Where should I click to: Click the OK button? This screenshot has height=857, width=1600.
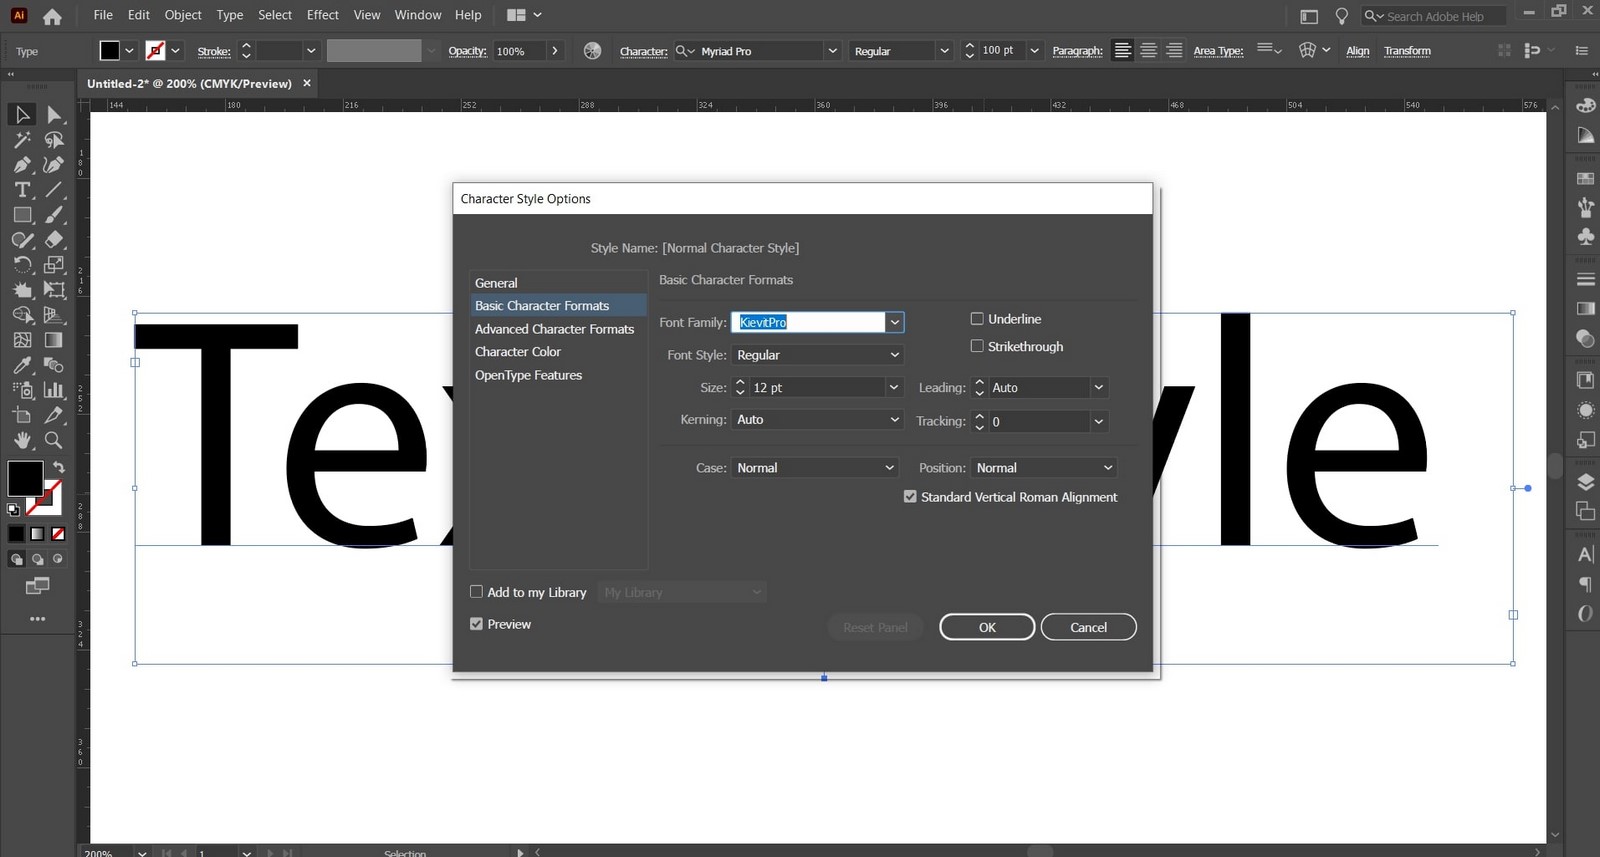click(987, 627)
